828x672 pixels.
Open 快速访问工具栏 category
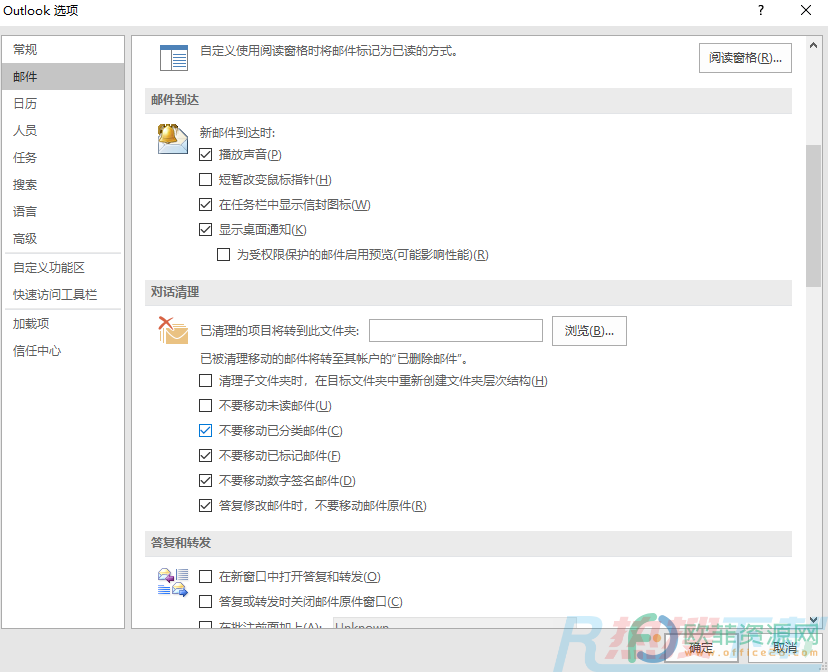(63, 295)
